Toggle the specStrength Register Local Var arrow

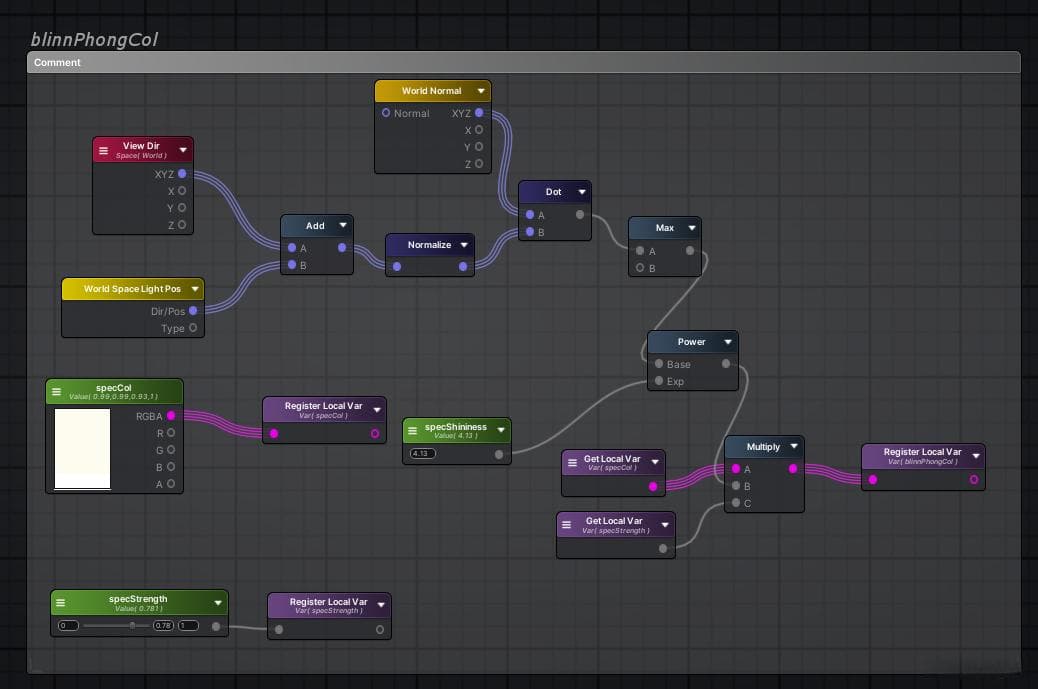(381, 605)
